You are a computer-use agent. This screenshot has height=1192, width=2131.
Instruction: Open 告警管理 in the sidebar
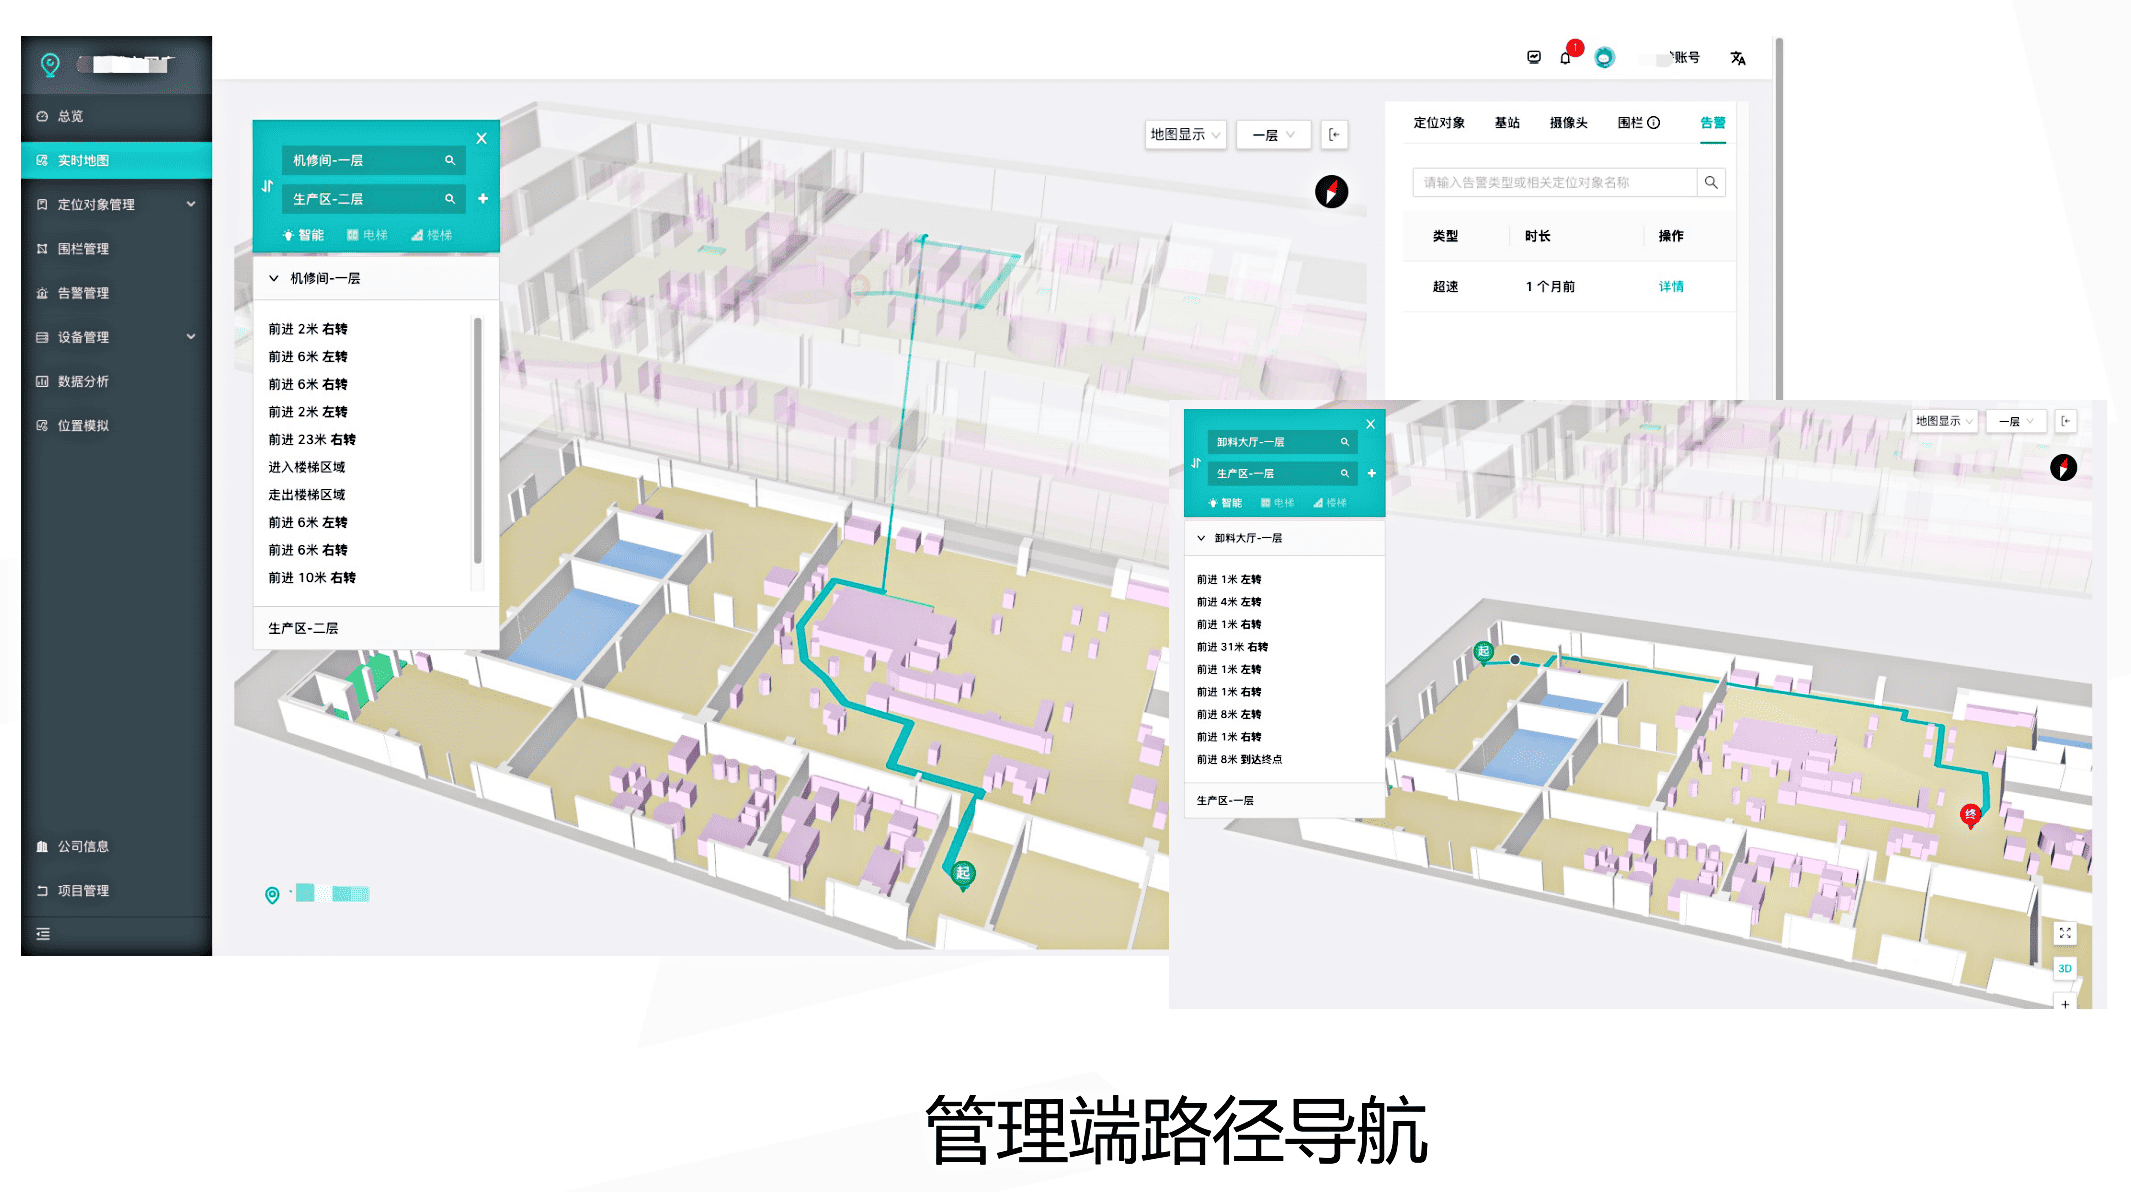click(x=83, y=293)
